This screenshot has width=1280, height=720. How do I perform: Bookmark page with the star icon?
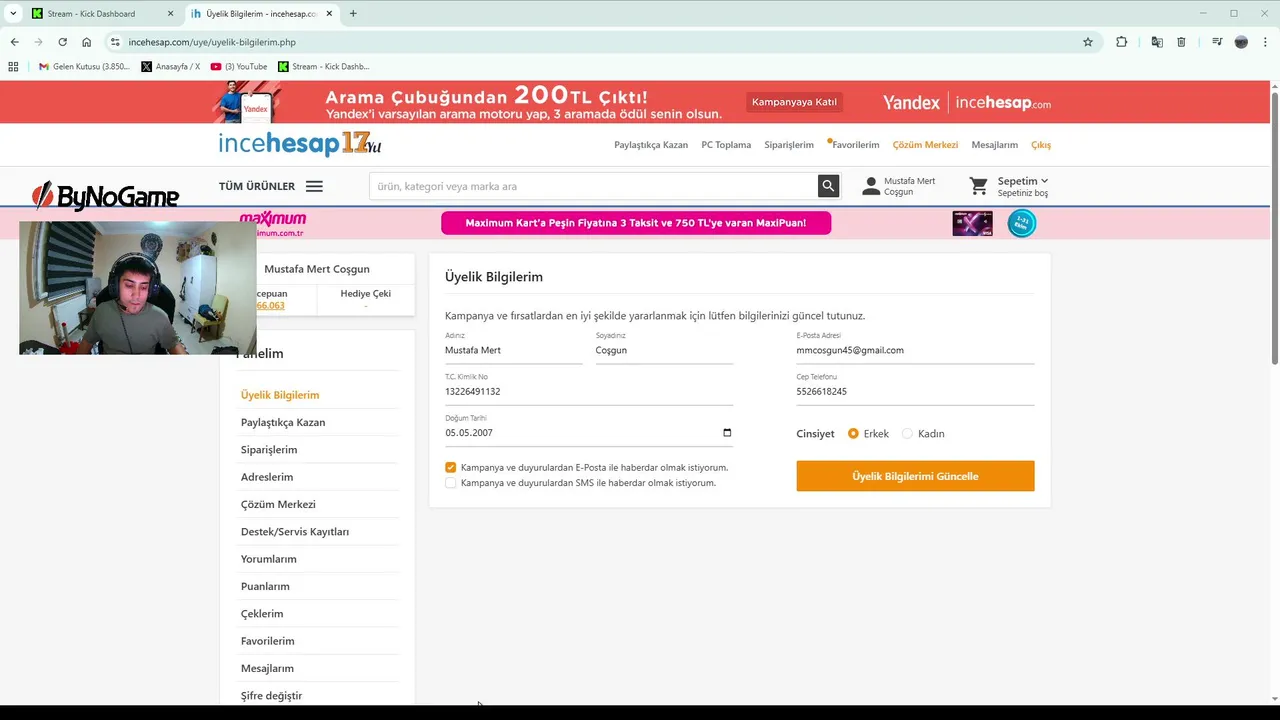(x=1088, y=42)
